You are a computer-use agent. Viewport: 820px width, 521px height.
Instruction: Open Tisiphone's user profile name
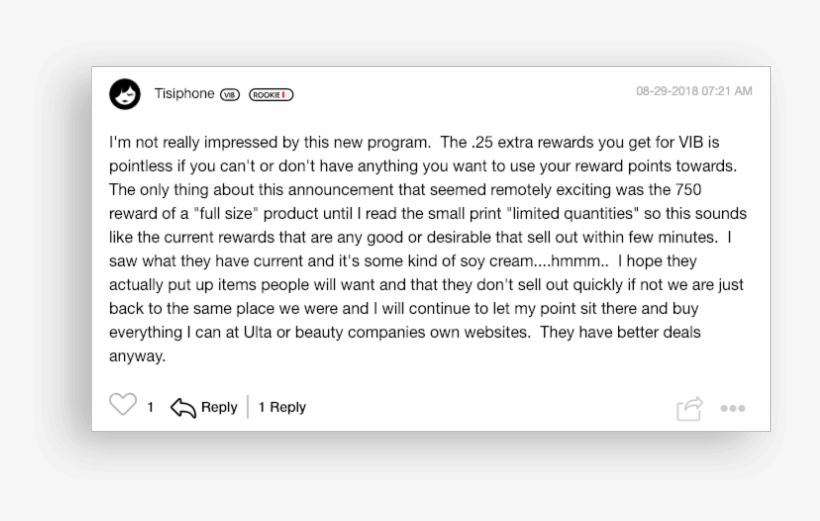point(184,94)
